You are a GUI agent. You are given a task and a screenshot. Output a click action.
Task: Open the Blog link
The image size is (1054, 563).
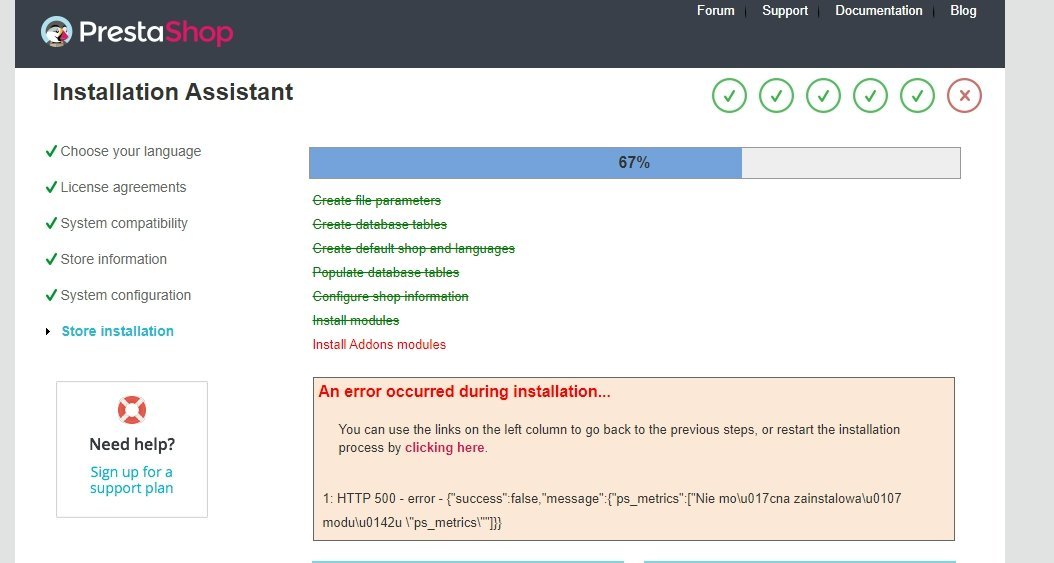pos(963,11)
